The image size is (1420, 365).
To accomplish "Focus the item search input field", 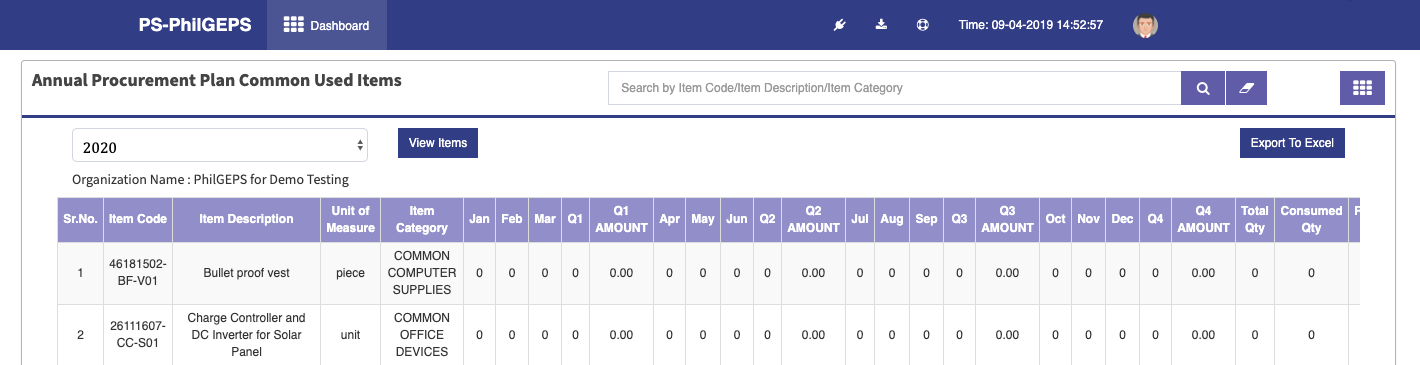I will pos(895,88).
